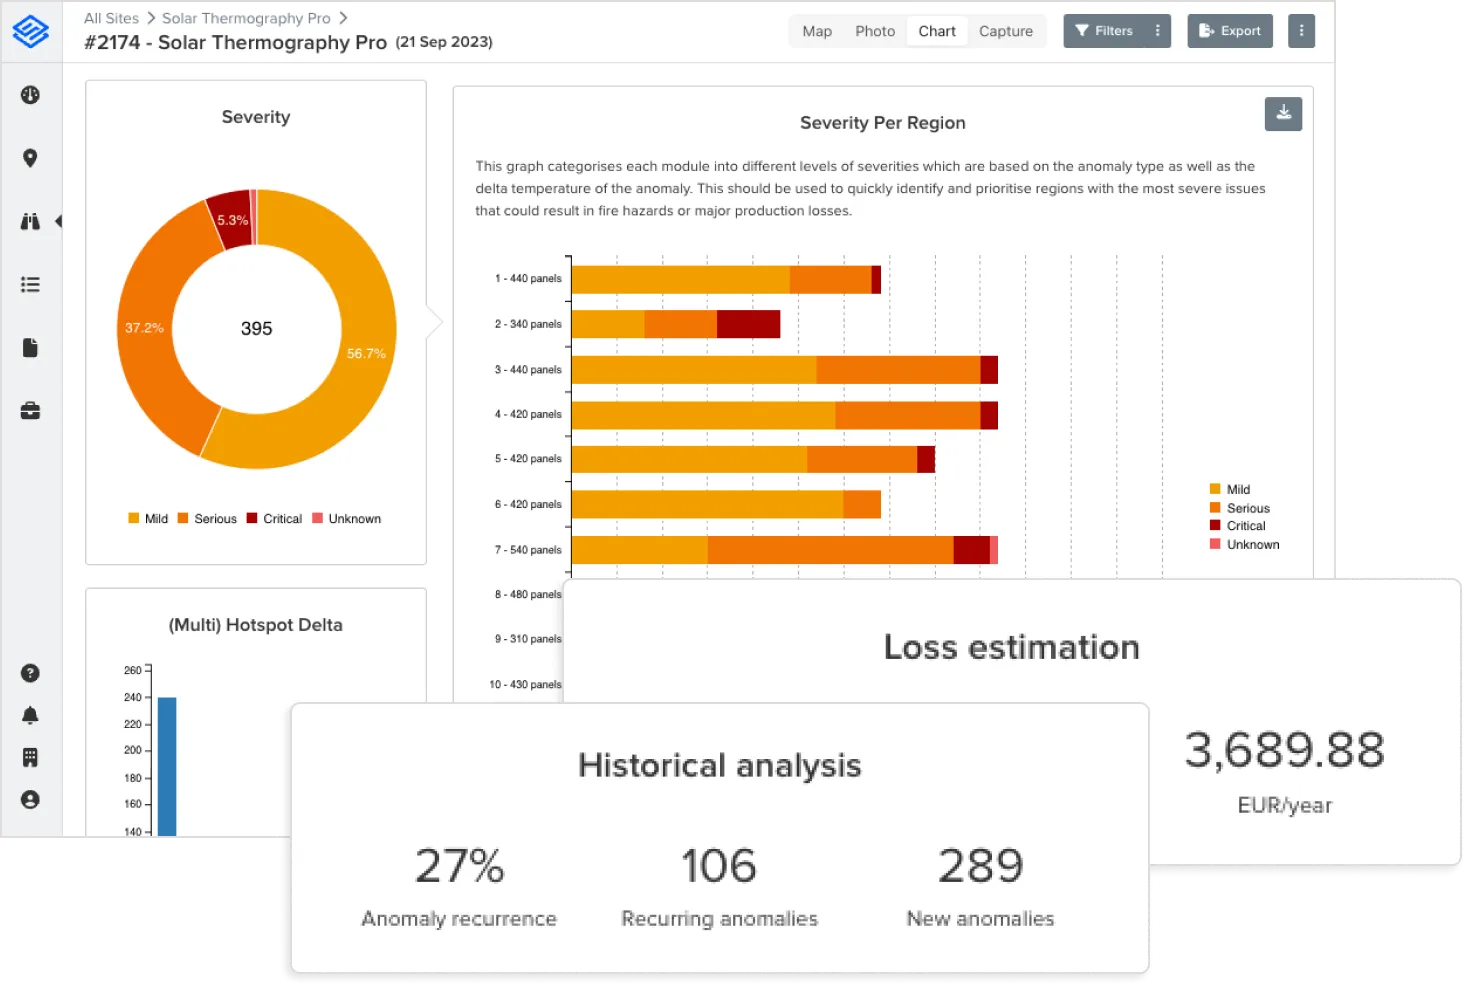Screen dimensions: 1466x986
Task: Open the dashboard gauge icon in sidebar
Action: (x=30, y=95)
